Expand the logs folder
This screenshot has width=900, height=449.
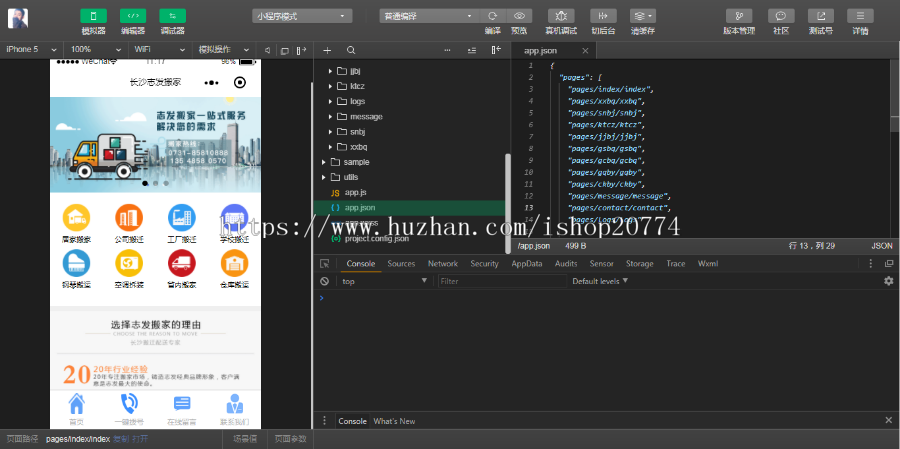(x=331, y=102)
